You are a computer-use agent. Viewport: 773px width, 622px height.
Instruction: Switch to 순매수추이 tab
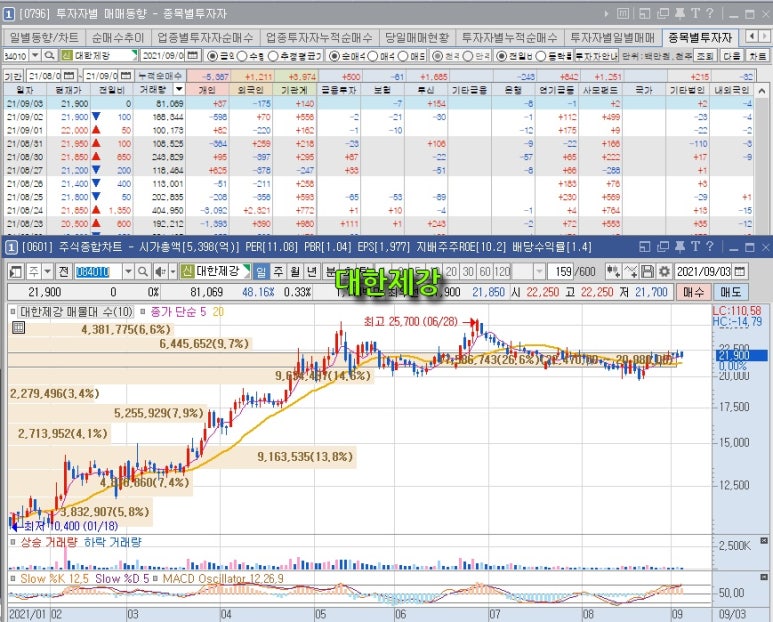118,37
